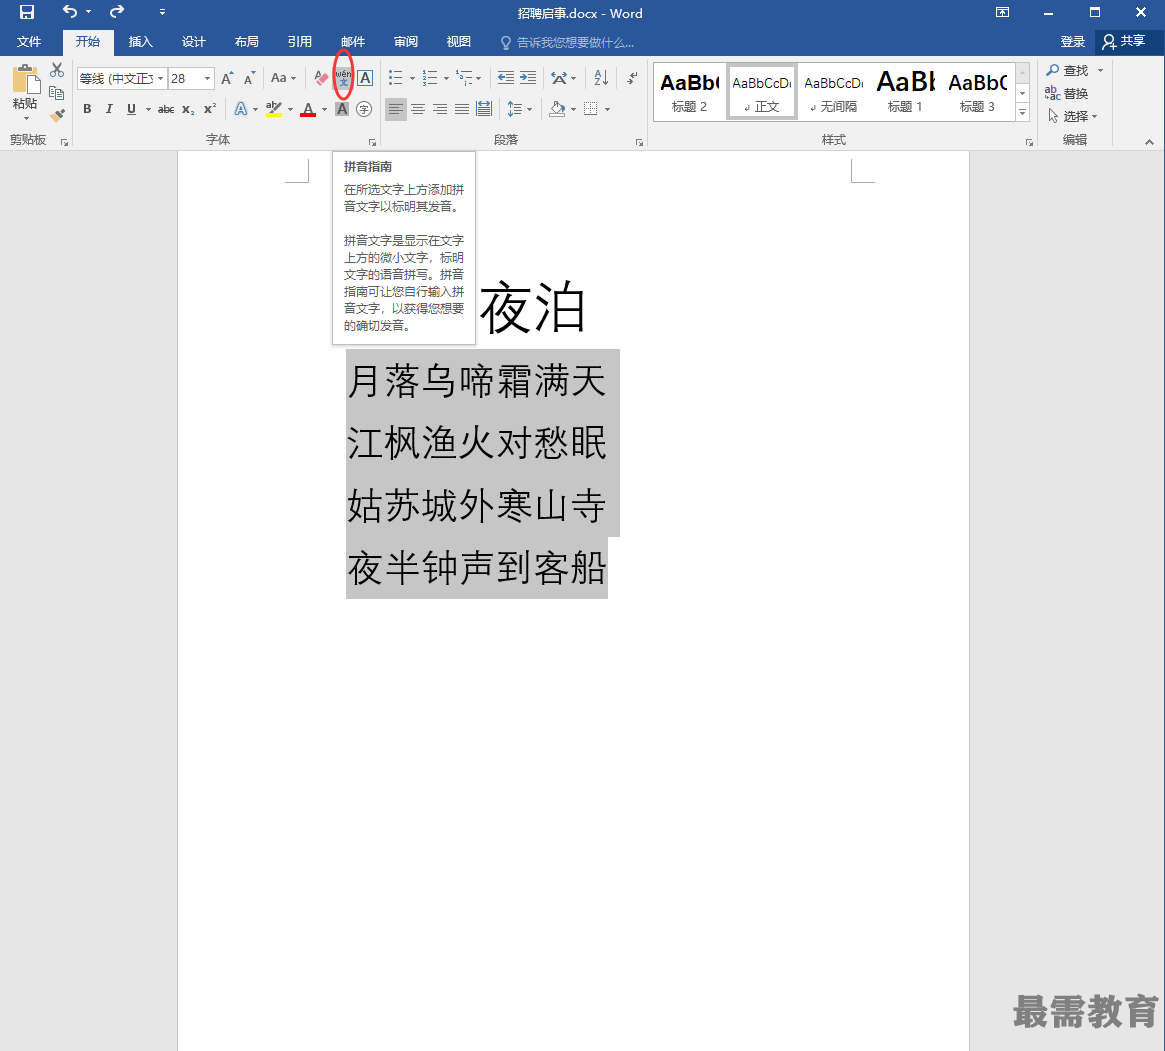Open the font size dropdown showing 28
Screen dimensions: 1165x1051
[207, 78]
